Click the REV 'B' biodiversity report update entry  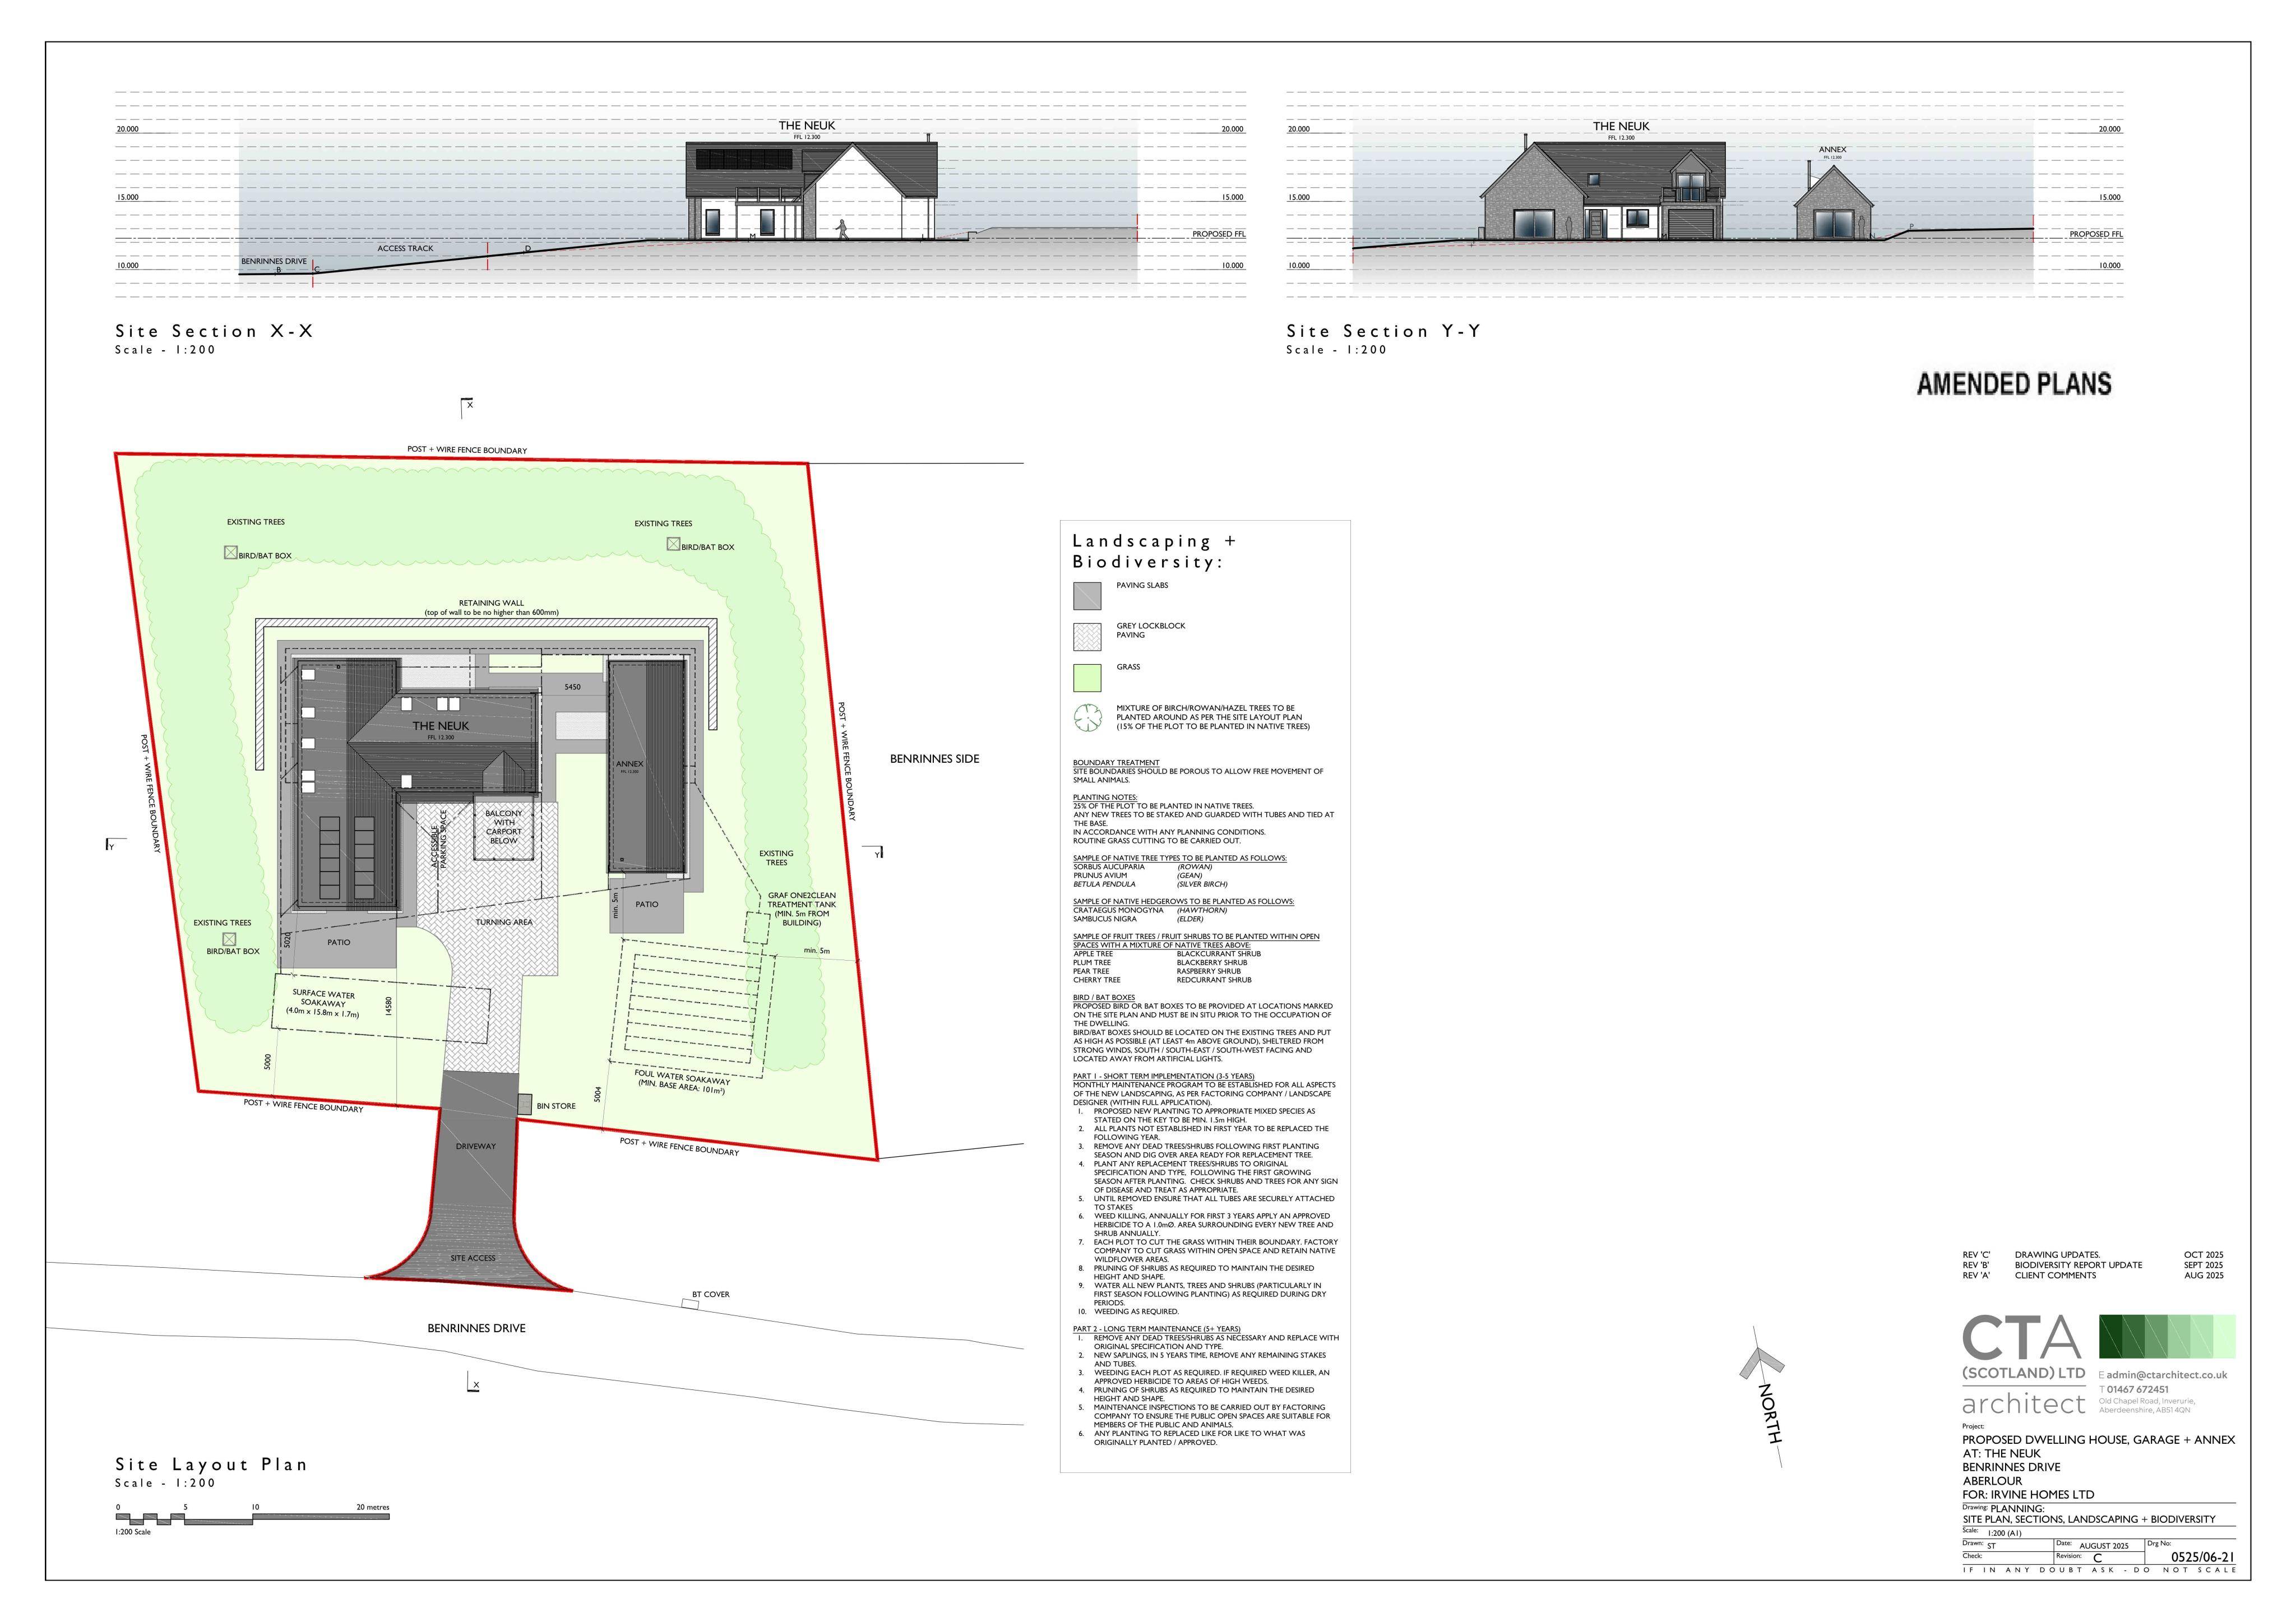click(2093, 1265)
